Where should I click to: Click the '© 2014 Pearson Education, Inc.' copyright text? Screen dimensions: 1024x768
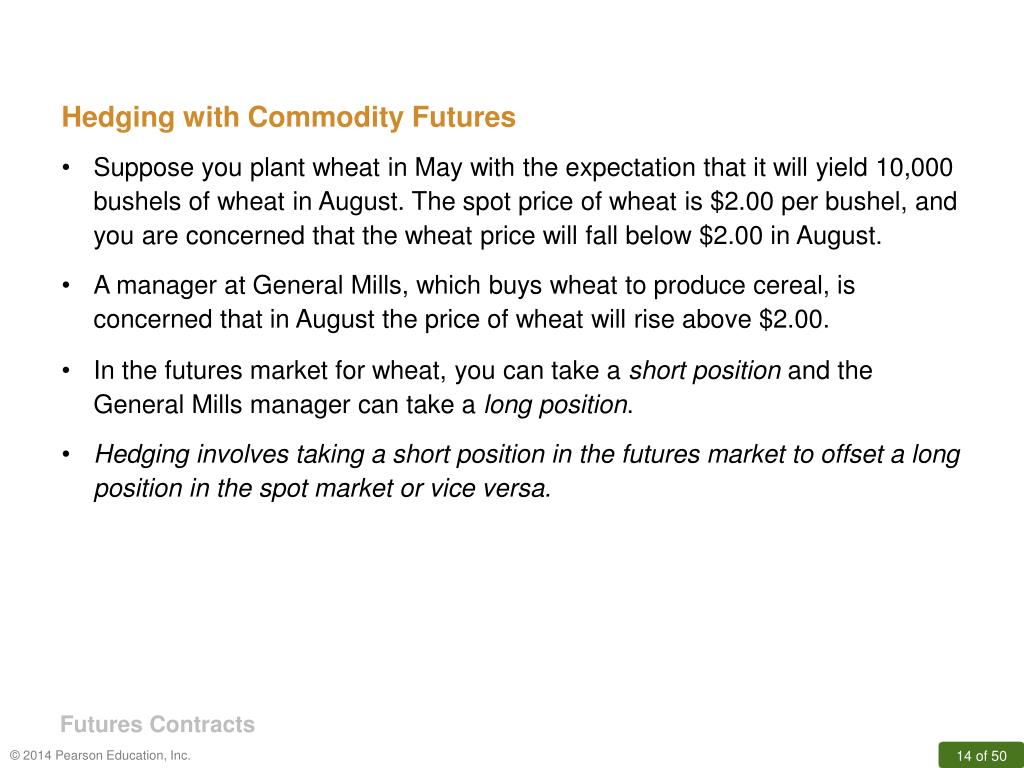[101, 756]
